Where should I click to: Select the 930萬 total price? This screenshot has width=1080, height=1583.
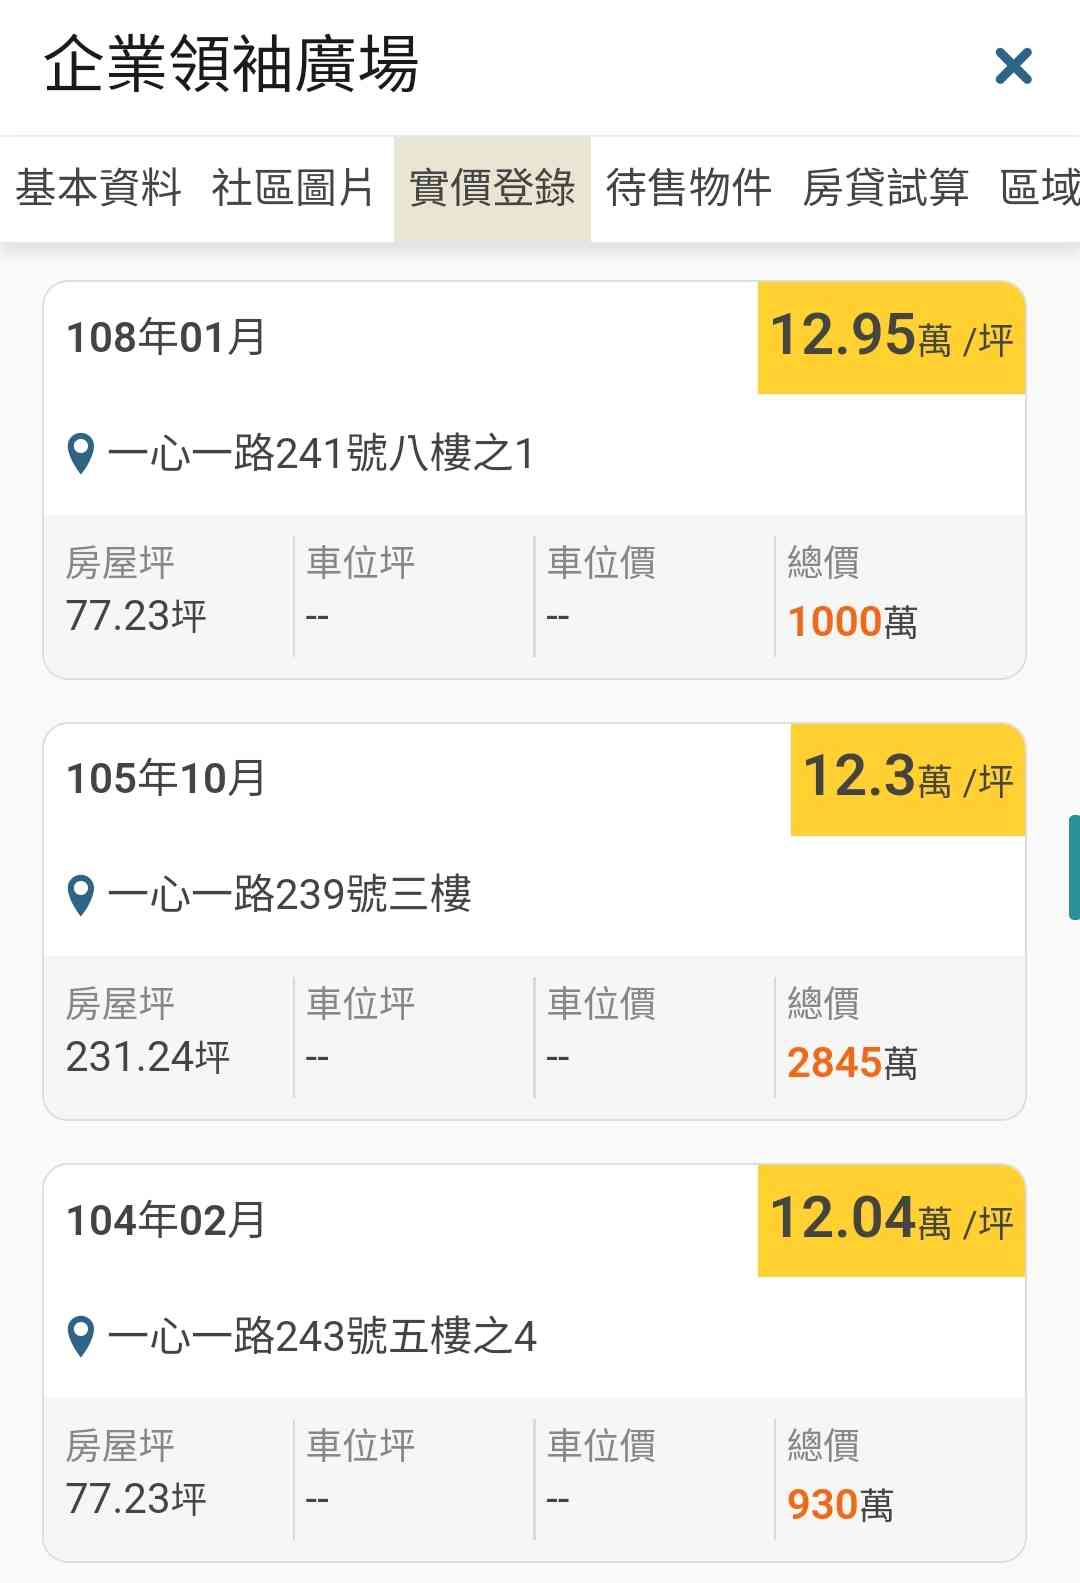click(x=840, y=1505)
